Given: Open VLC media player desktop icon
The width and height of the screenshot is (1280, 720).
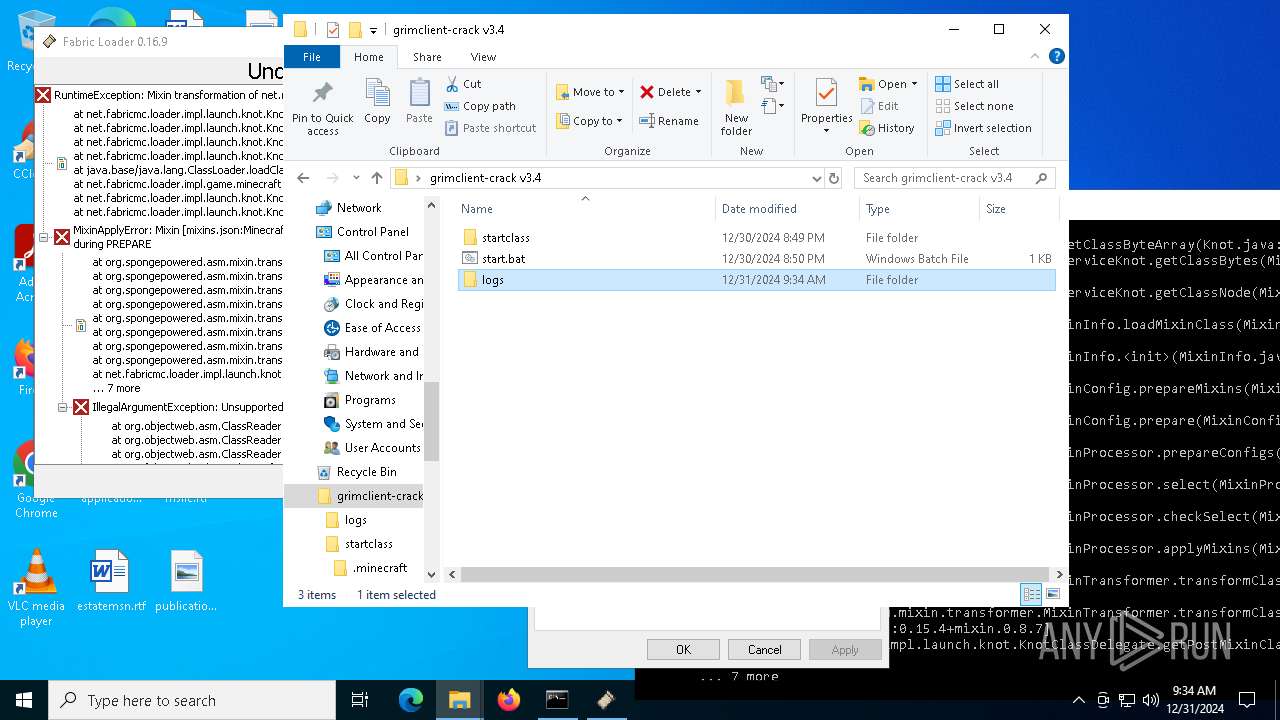Looking at the screenshot, I should point(36,589).
